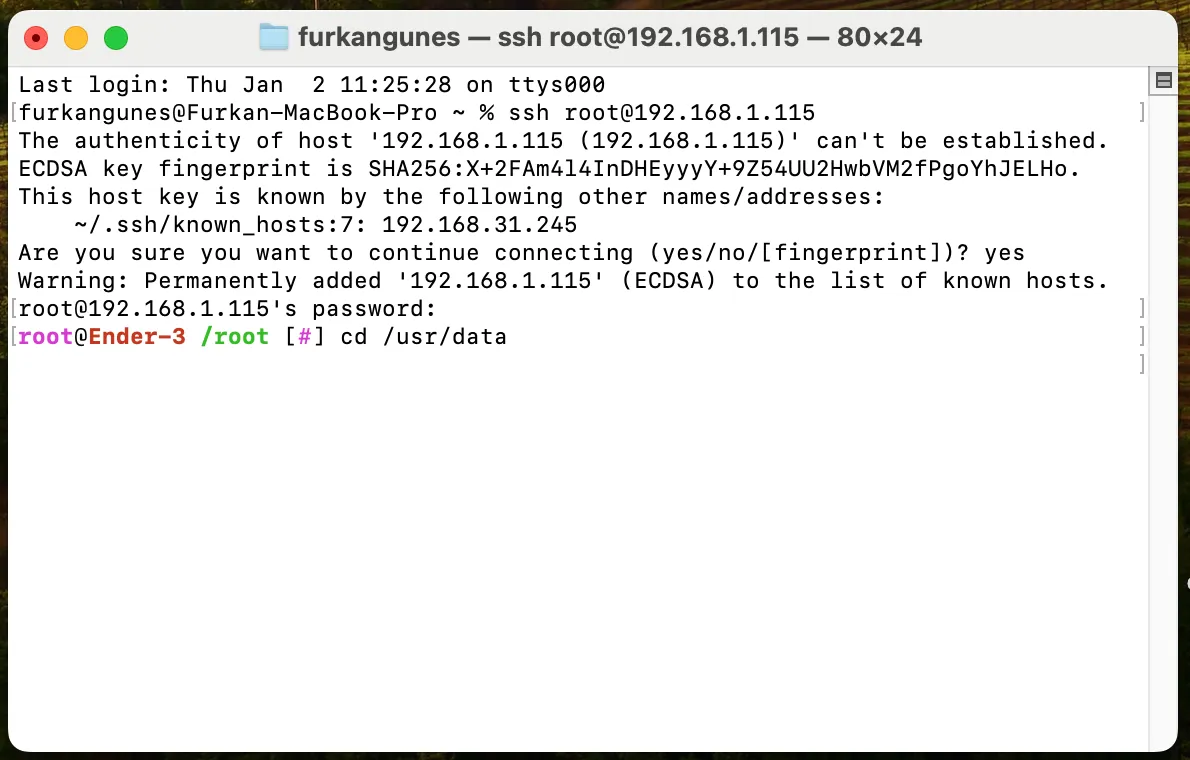The height and width of the screenshot is (760, 1190).
Task: Click the IP address 192.168.31.245
Action: click(480, 225)
